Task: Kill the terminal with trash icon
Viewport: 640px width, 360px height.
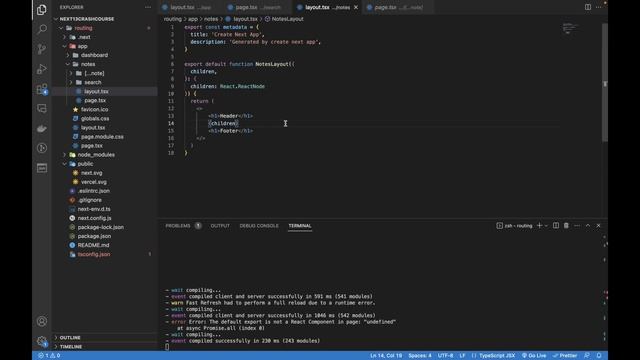Action: (x=566, y=225)
